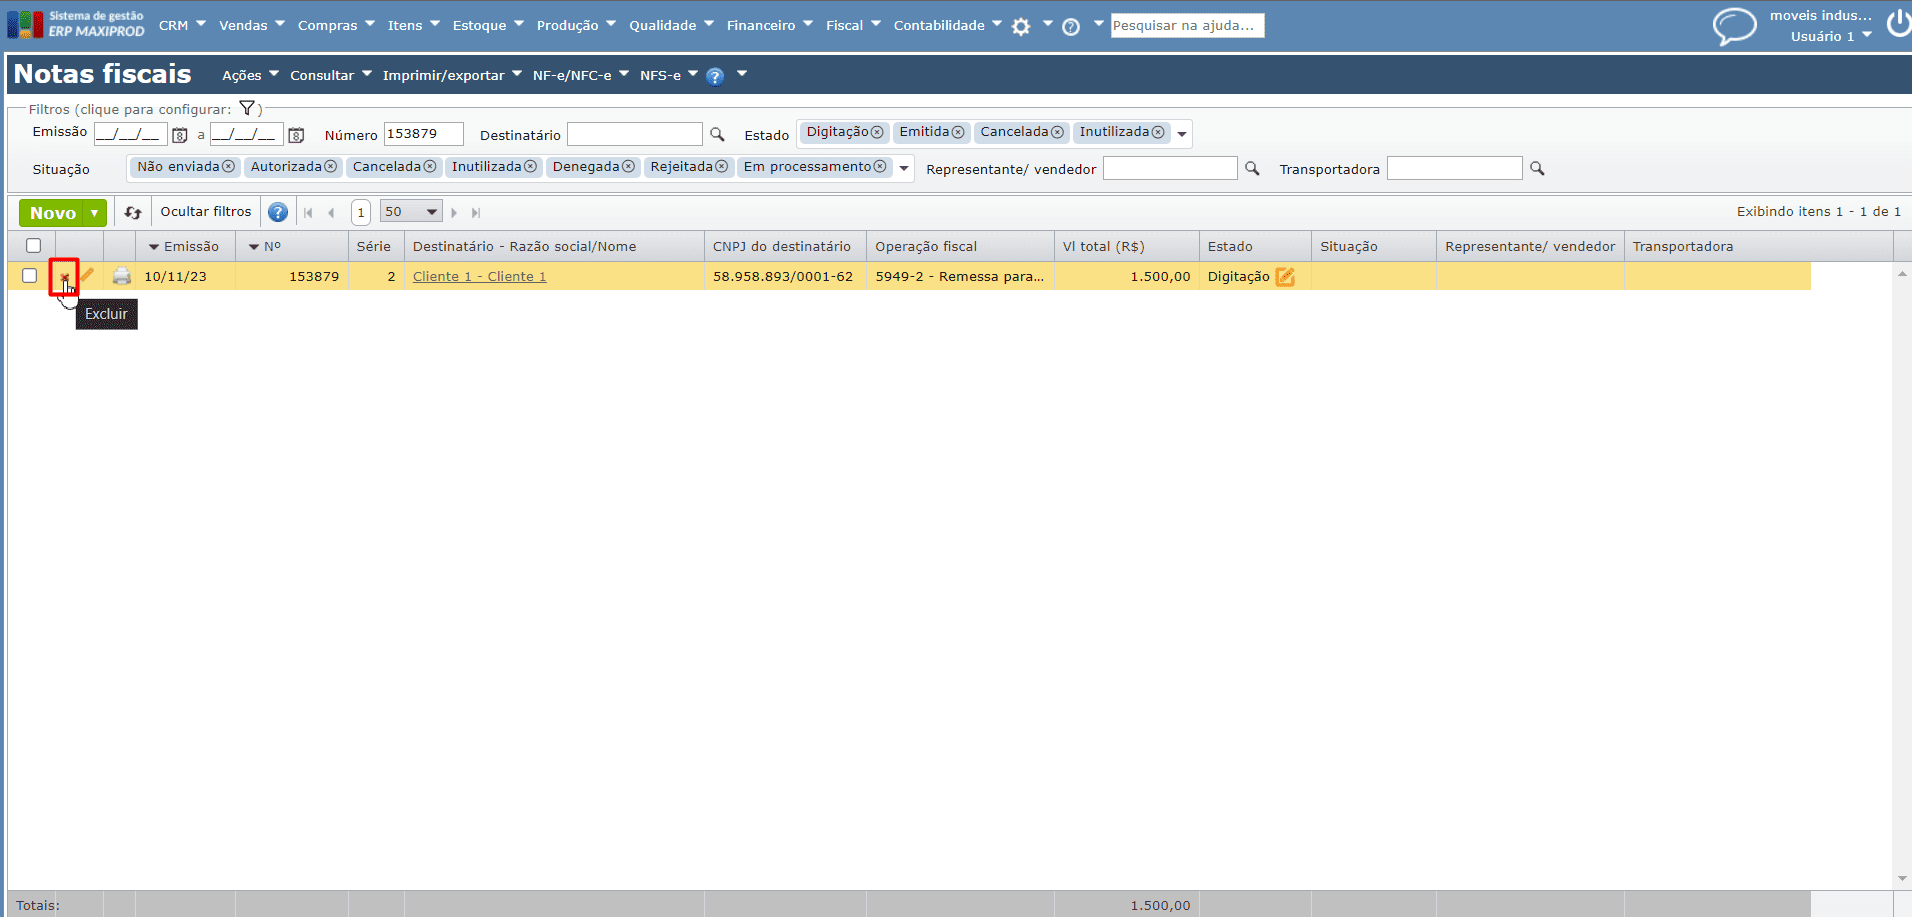Expand the Estado filter dropdown arrow
This screenshot has width=1912, height=917.
tap(1182, 134)
